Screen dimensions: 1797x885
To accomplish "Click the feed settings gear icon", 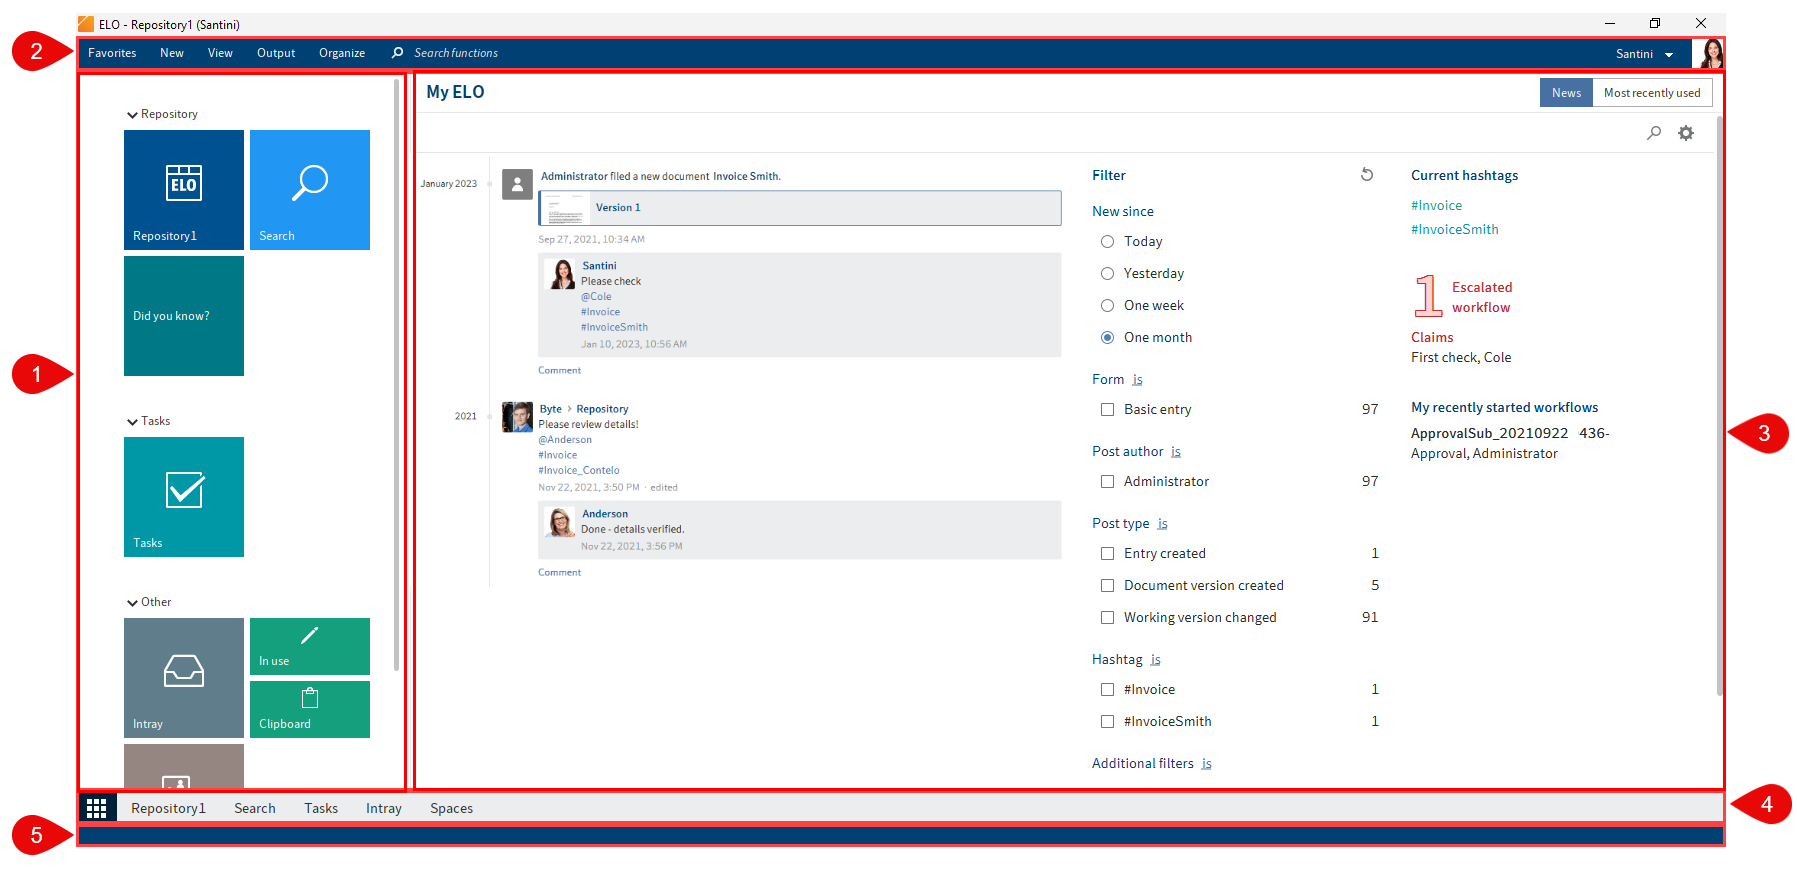I will (1686, 133).
